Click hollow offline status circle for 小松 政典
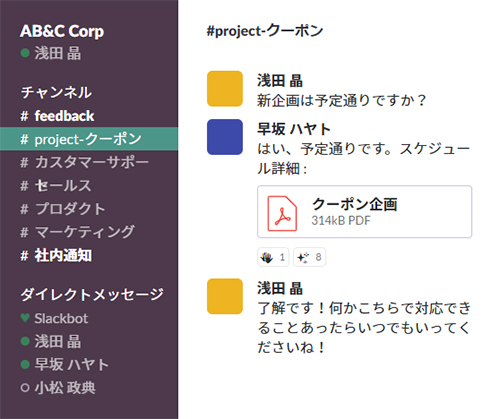This screenshot has width=500, height=419. [25, 388]
